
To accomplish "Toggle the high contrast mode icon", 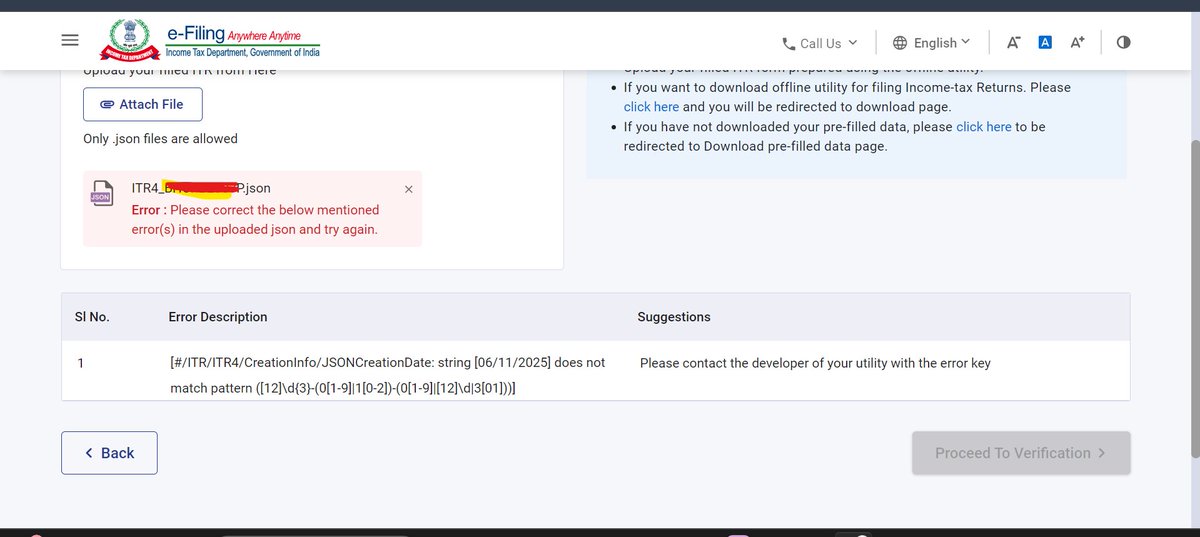I will (x=1123, y=43).
